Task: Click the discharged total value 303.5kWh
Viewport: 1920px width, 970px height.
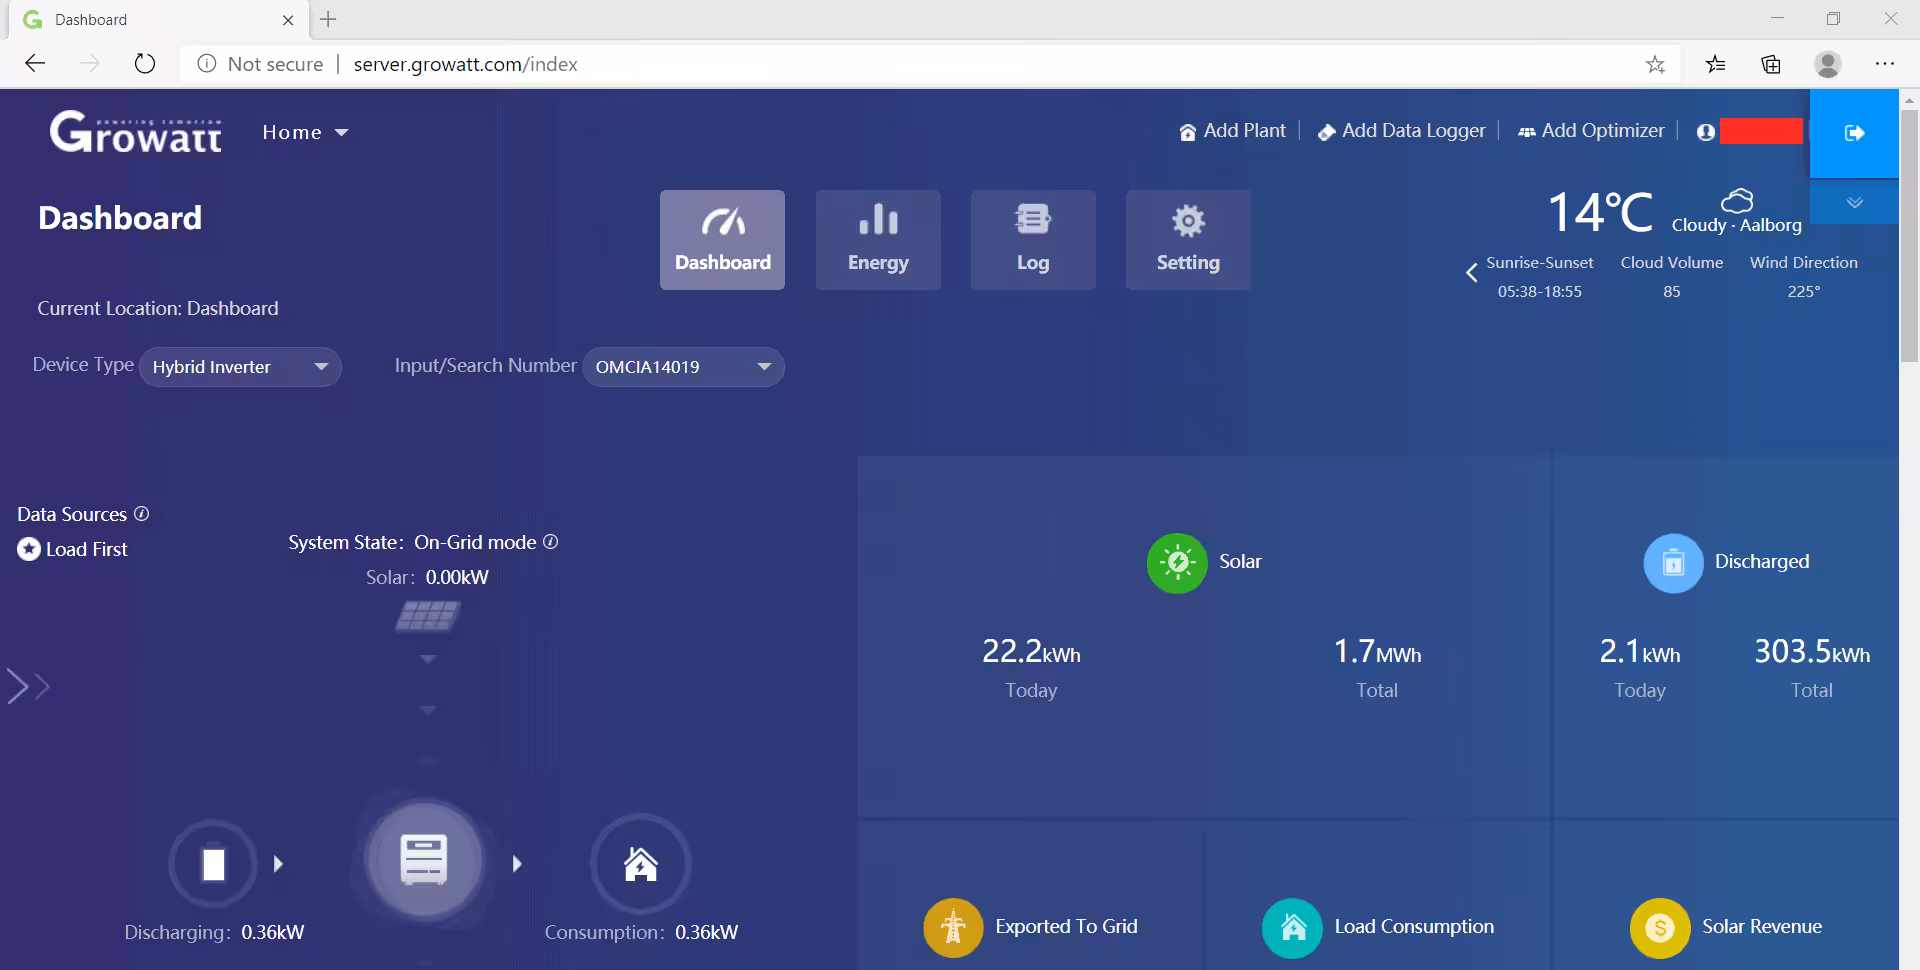Action: (1812, 652)
